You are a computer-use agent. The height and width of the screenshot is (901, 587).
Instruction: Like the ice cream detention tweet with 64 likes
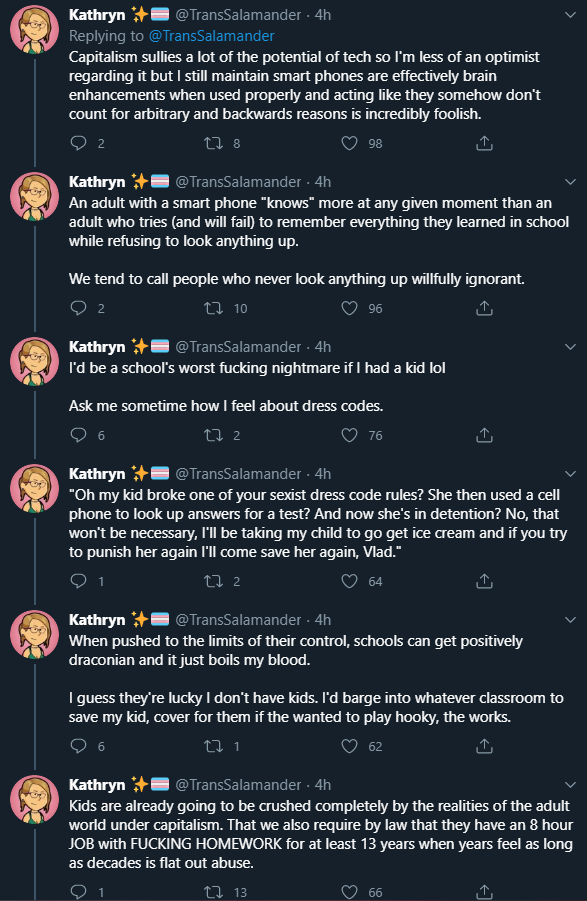click(x=350, y=581)
